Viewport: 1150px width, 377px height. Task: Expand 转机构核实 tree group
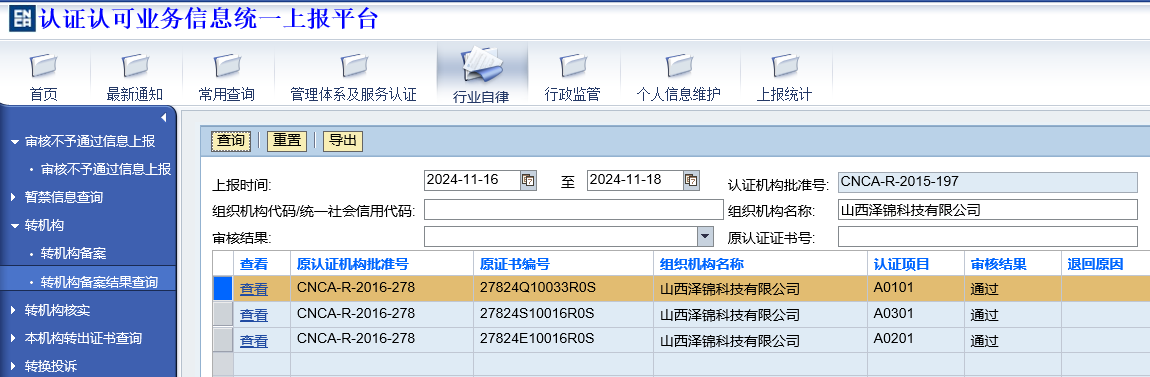[13, 310]
